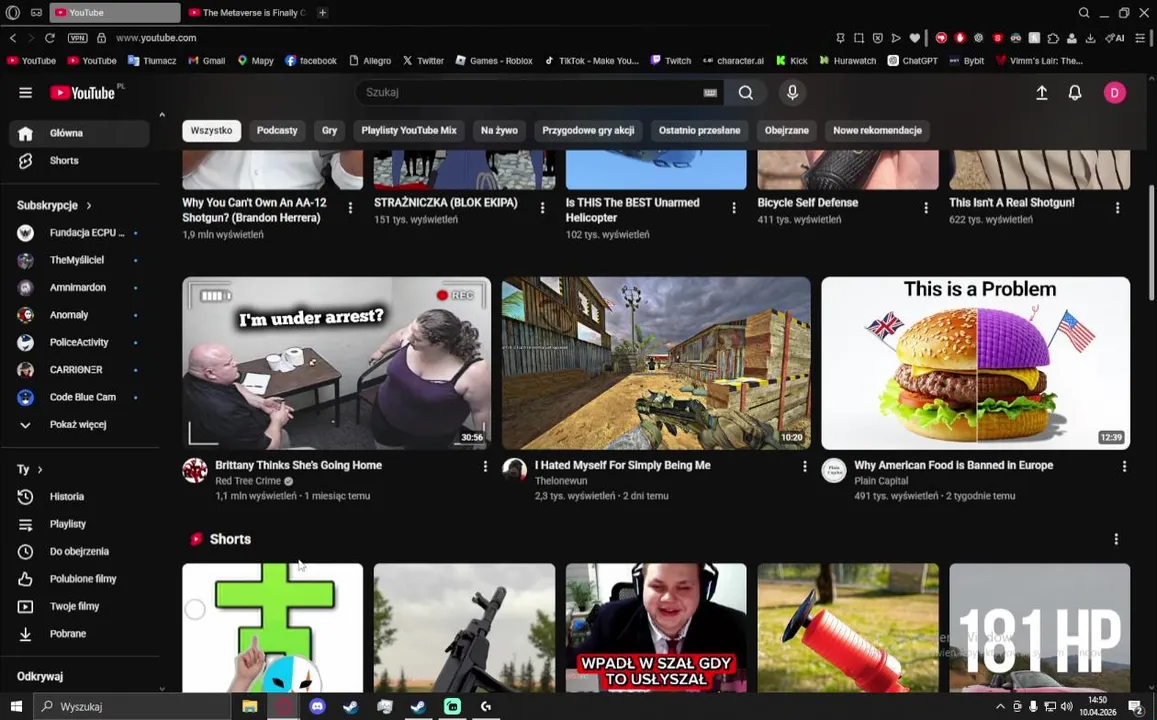
Task: Open the account avatar menu
Action: click(1114, 92)
